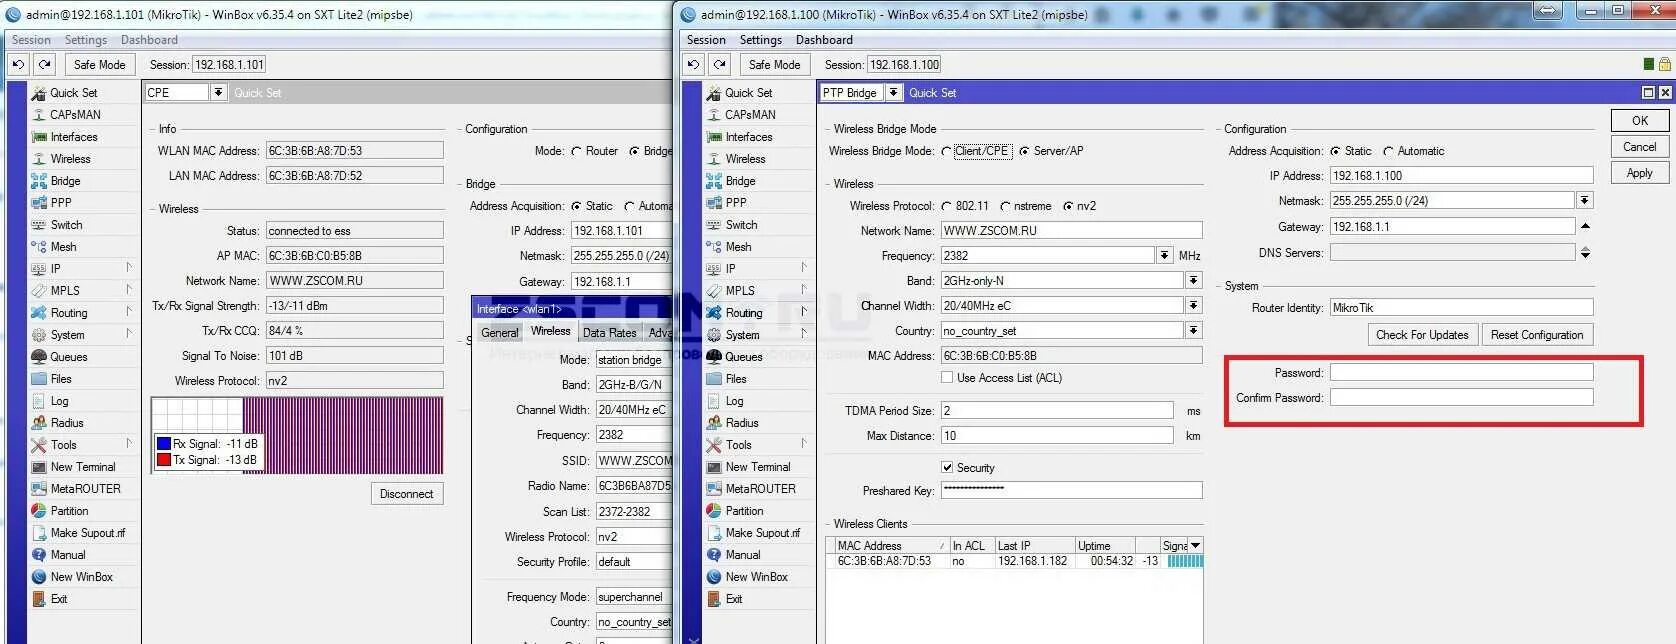
Task: Open Radius in right WinBox sidebar
Action: [742, 423]
